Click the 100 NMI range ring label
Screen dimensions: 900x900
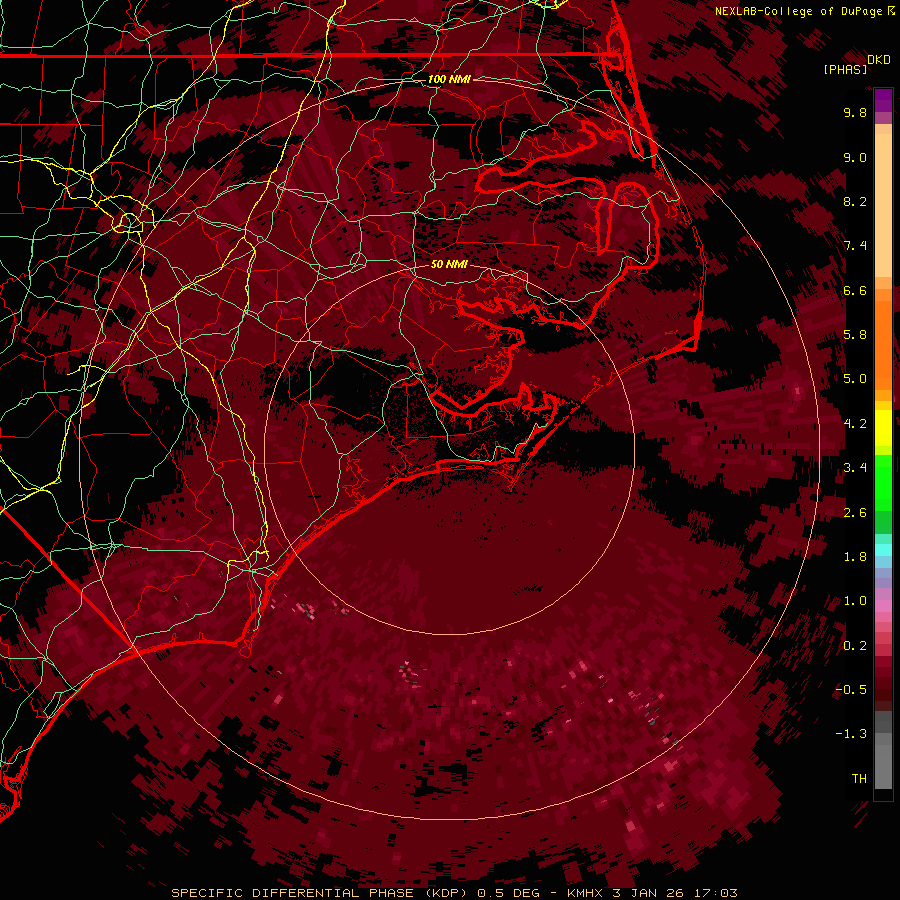click(x=449, y=79)
